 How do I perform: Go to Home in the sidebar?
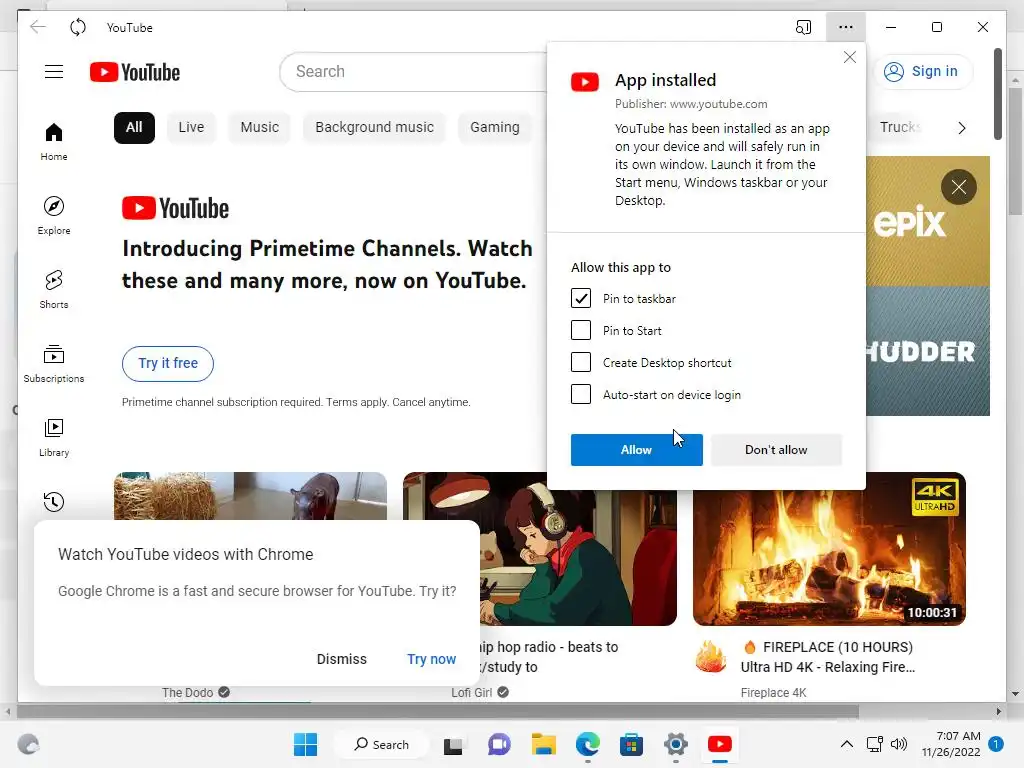pyautogui.click(x=54, y=142)
